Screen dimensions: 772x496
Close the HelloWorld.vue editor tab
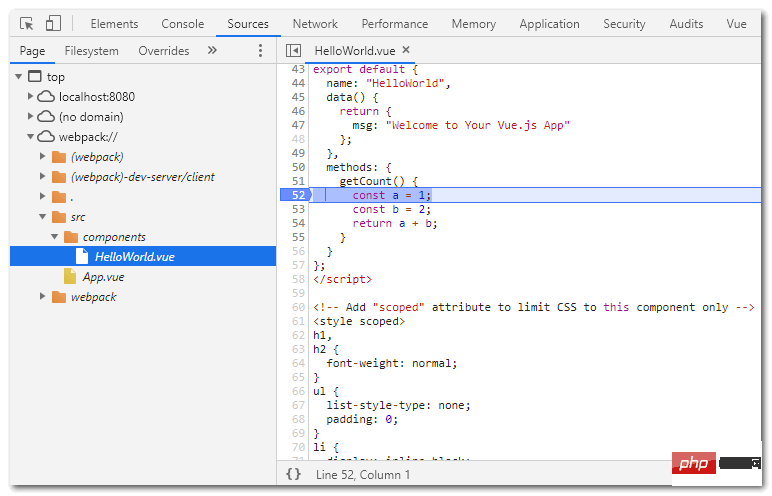click(x=406, y=50)
